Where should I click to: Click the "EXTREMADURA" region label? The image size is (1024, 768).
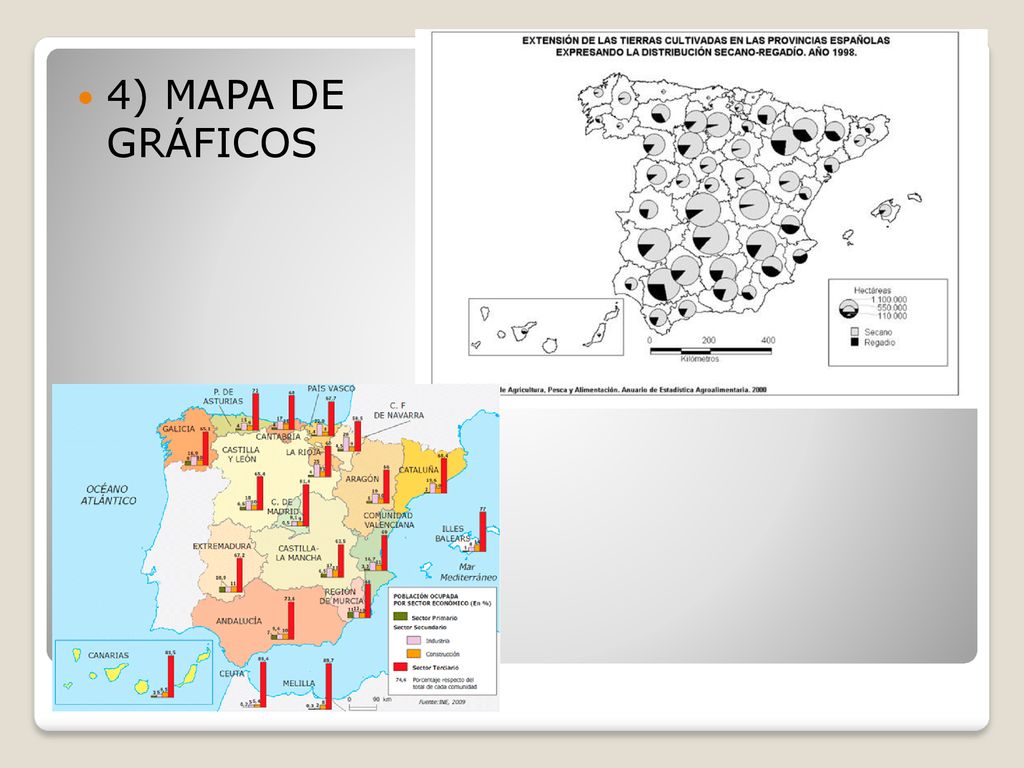(222, 546)
